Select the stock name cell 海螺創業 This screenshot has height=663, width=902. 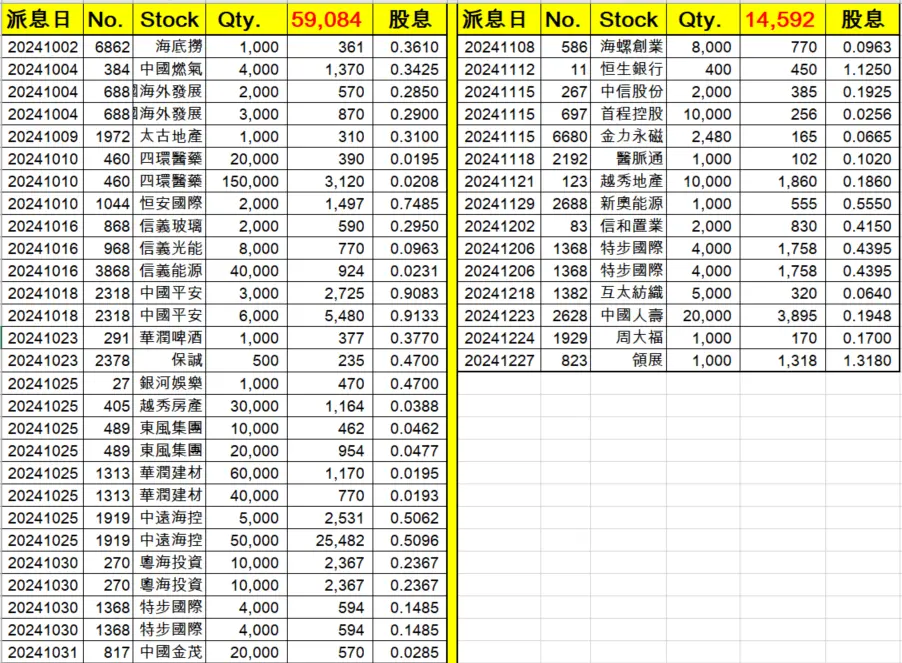(628, 47)
